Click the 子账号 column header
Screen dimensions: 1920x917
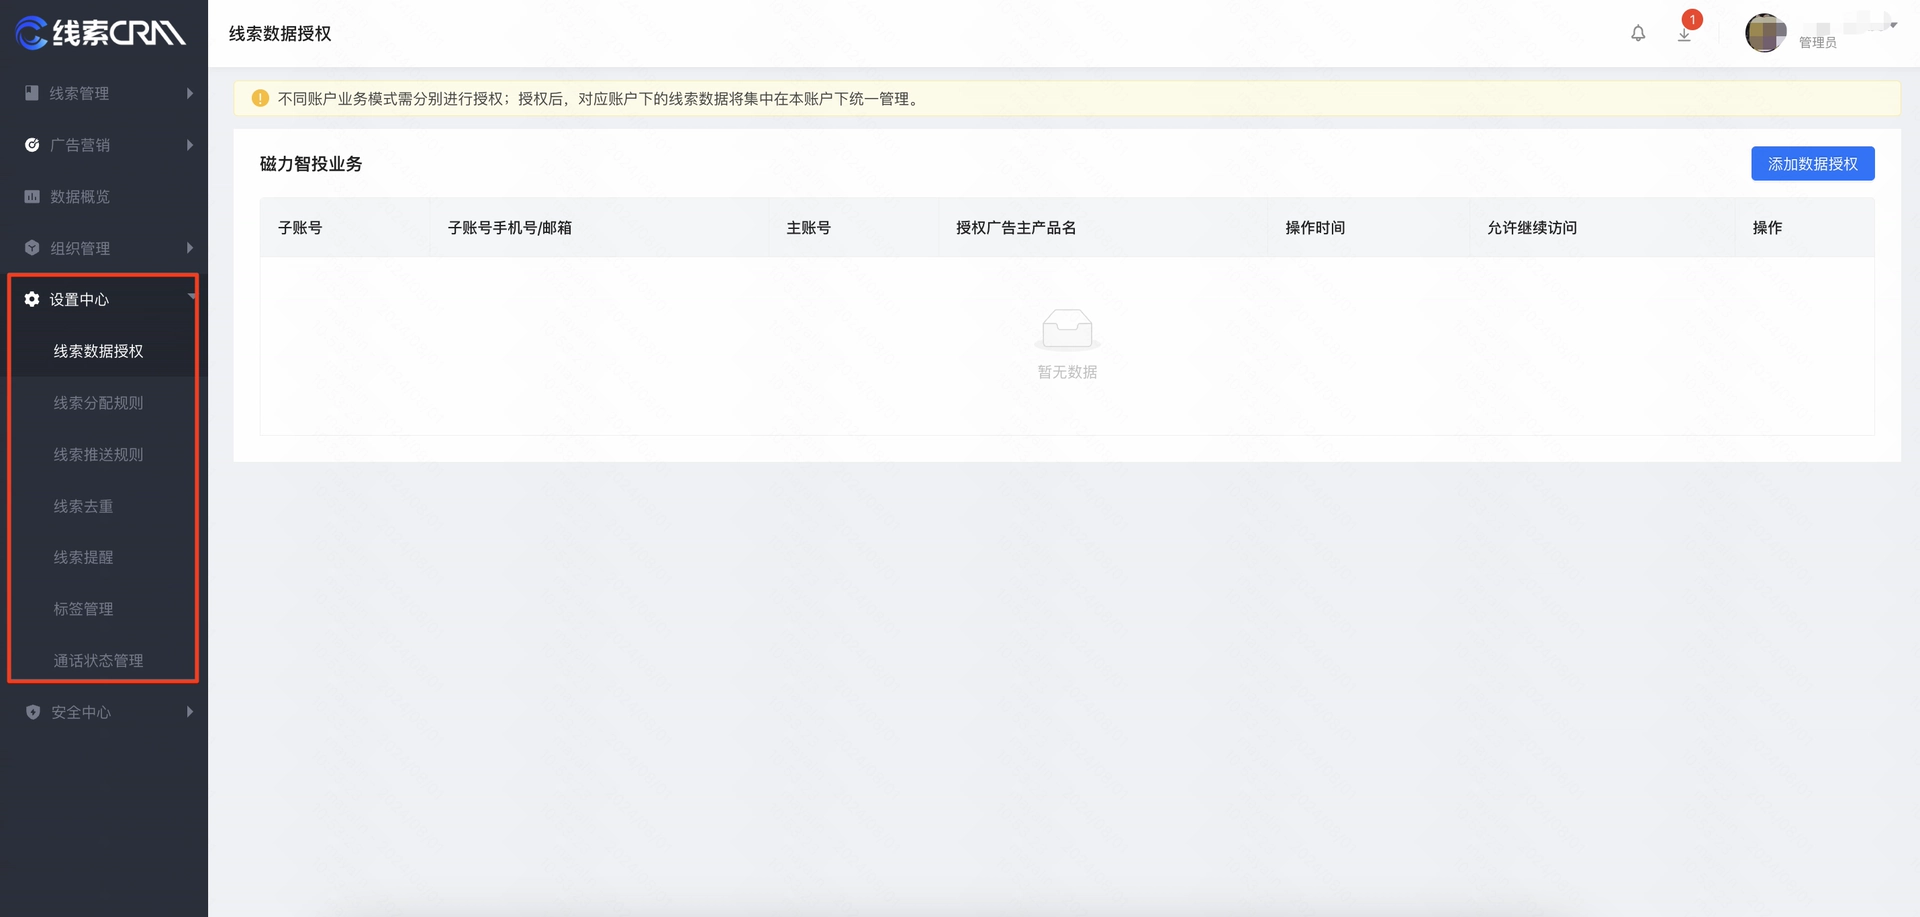(300, 228)
